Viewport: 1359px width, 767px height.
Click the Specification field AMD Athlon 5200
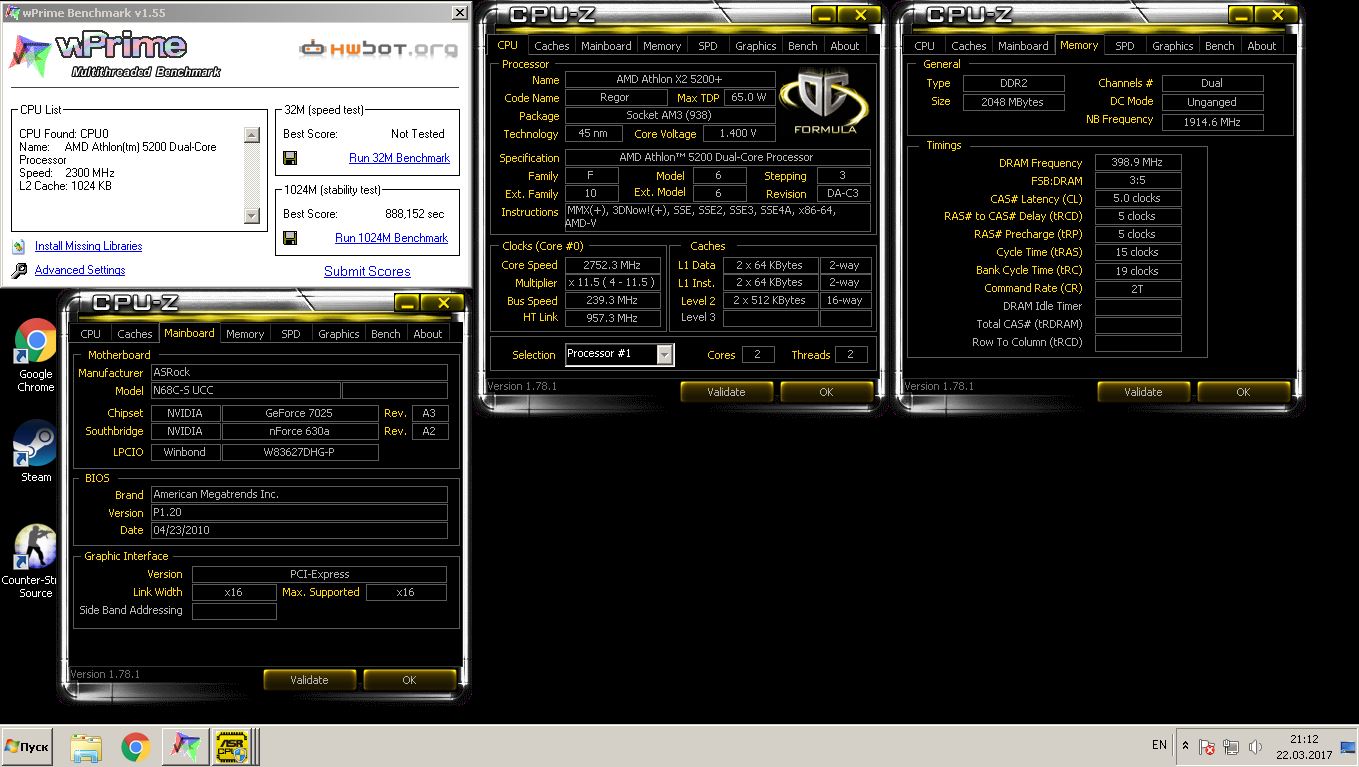tap(717, 157)
